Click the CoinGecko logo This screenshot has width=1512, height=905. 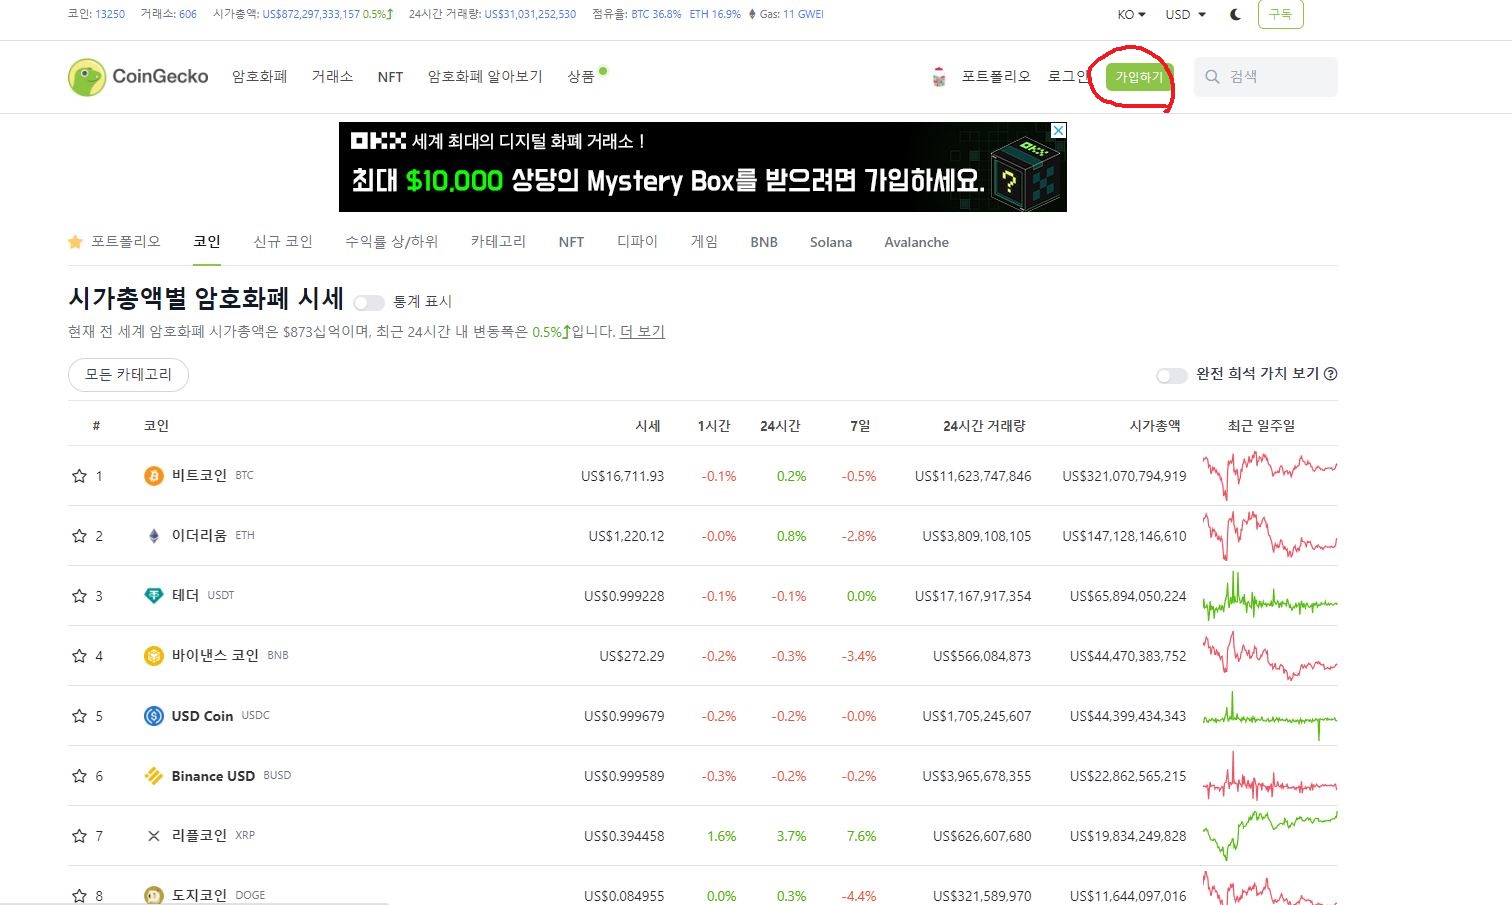click(138, 77)
